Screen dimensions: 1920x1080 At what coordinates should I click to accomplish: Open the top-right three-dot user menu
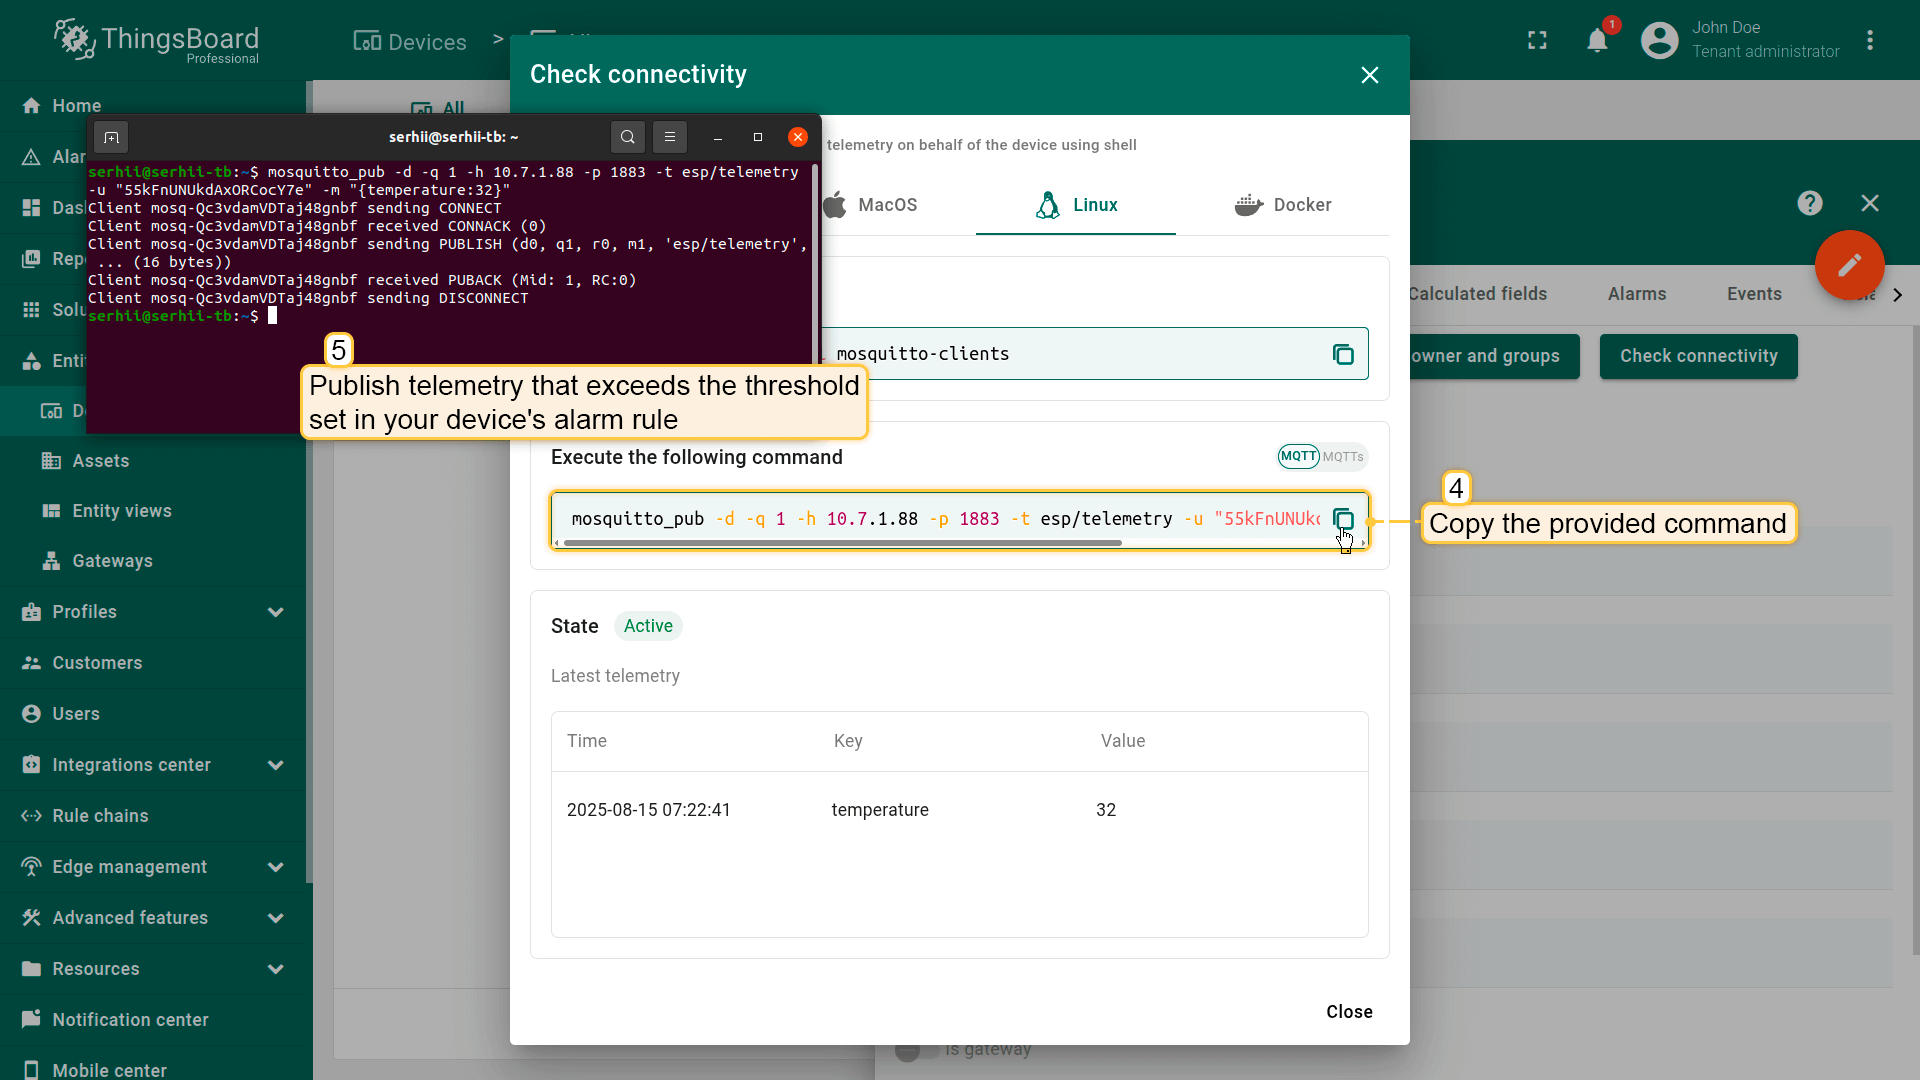point(1869,40)
